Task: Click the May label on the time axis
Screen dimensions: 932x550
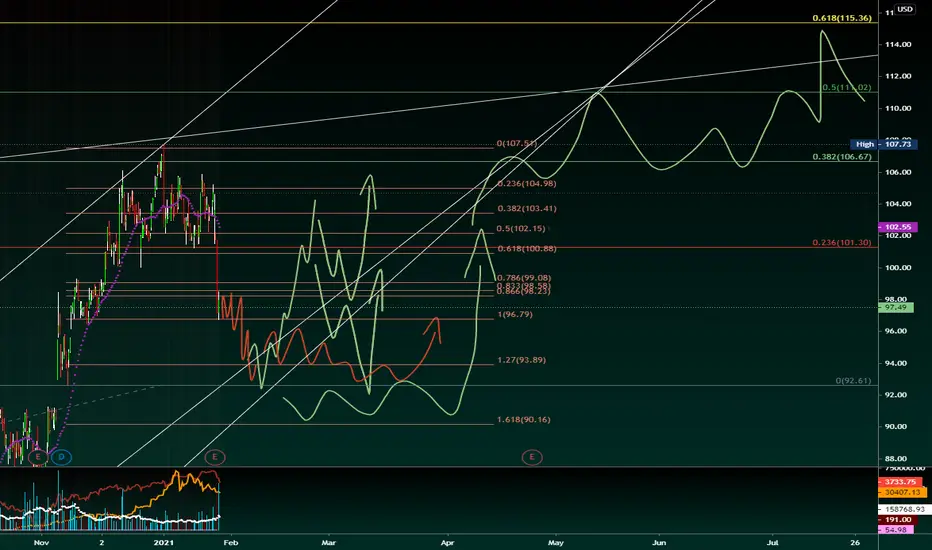Action: pos(556,542)
